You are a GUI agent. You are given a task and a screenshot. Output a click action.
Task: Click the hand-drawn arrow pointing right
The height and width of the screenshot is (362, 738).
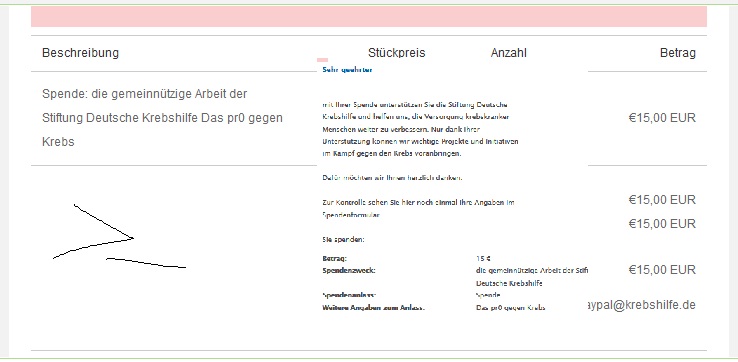(x=93, y=232)
